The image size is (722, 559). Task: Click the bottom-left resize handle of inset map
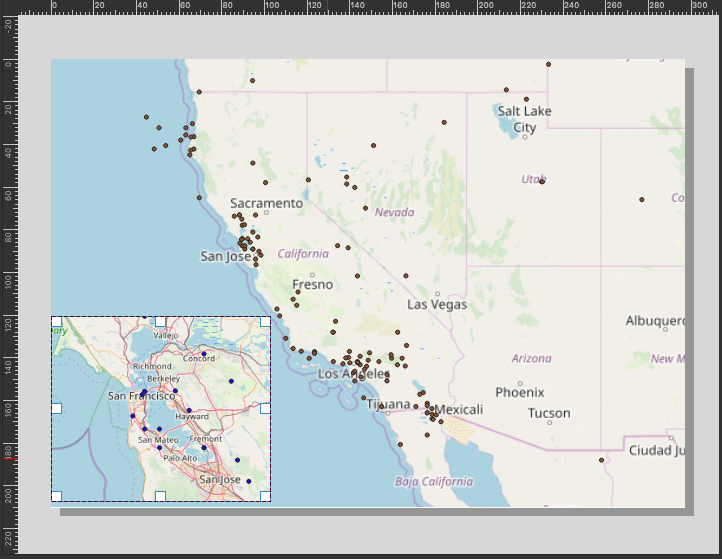tap(56, 496)
